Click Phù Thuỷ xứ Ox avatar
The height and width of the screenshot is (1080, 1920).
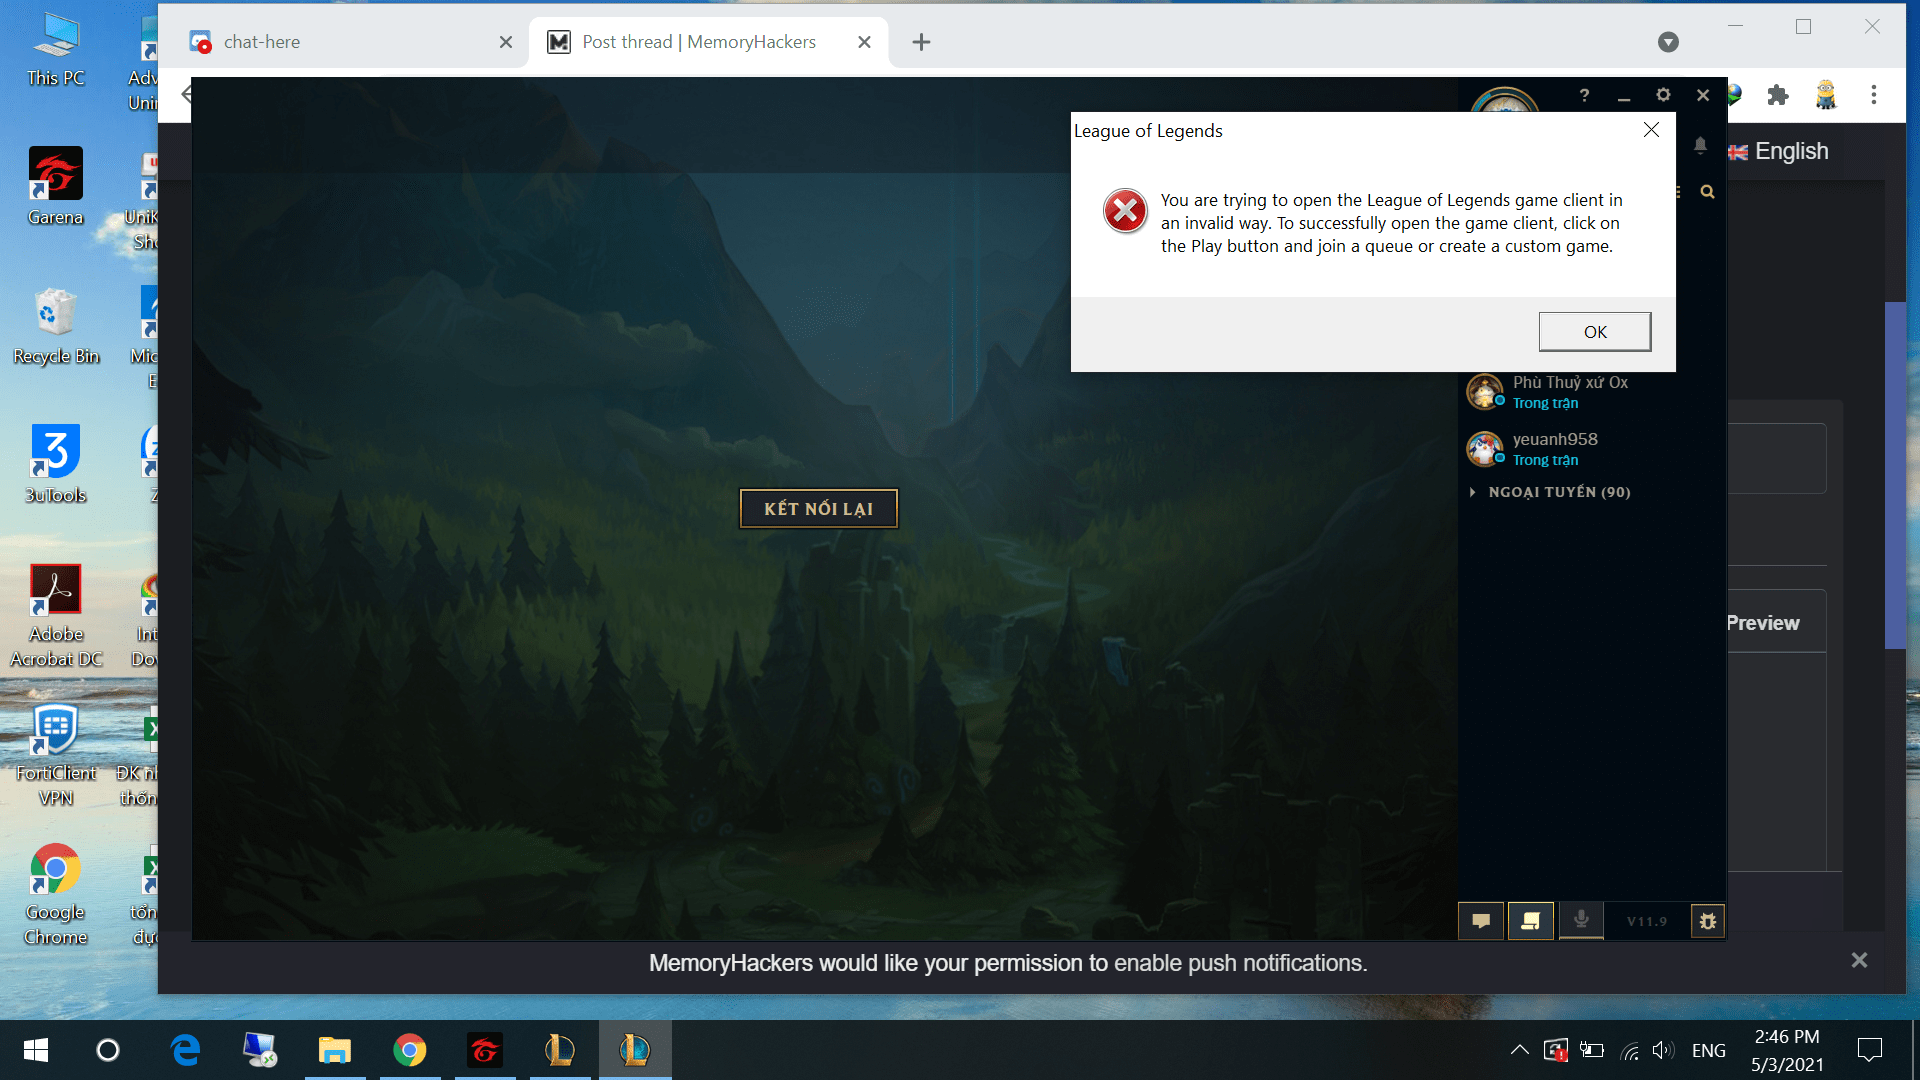pyautogui.click(x=1485, y=392)
